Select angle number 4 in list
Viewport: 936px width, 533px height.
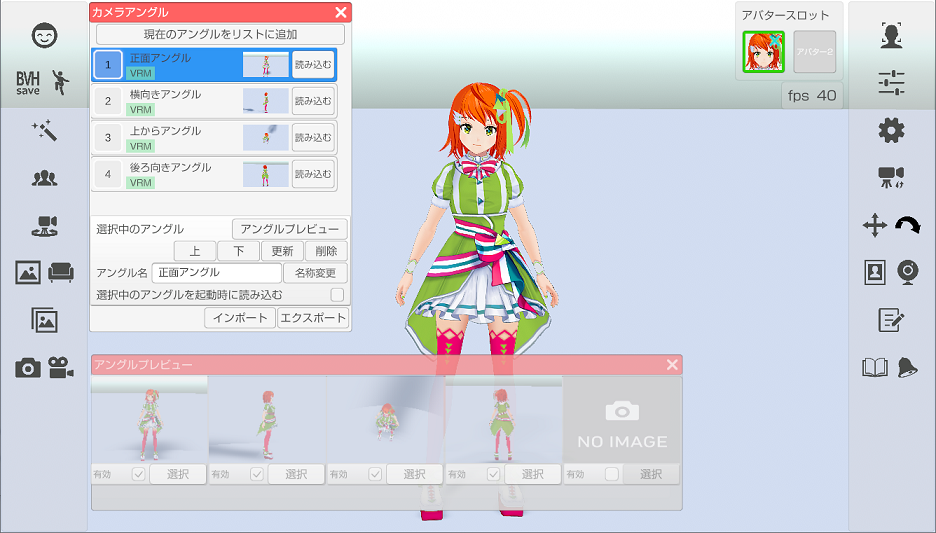108,174
